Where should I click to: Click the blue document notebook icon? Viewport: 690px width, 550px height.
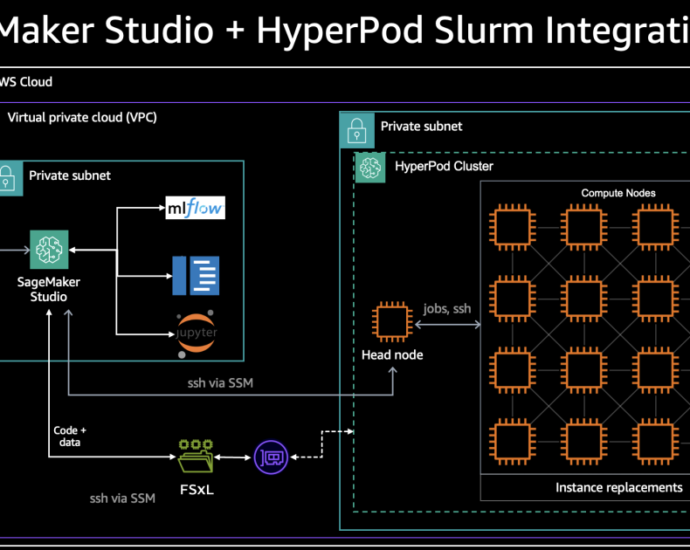click(195, 275)
